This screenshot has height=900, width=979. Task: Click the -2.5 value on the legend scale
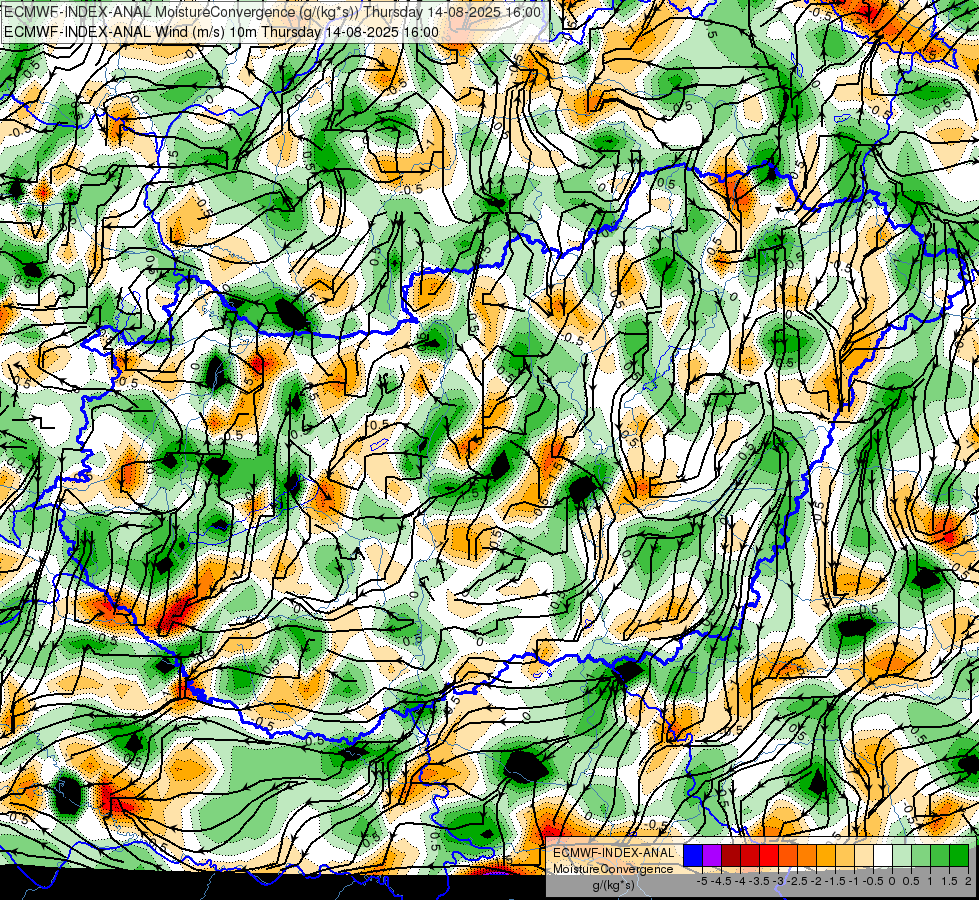(798, 881)
